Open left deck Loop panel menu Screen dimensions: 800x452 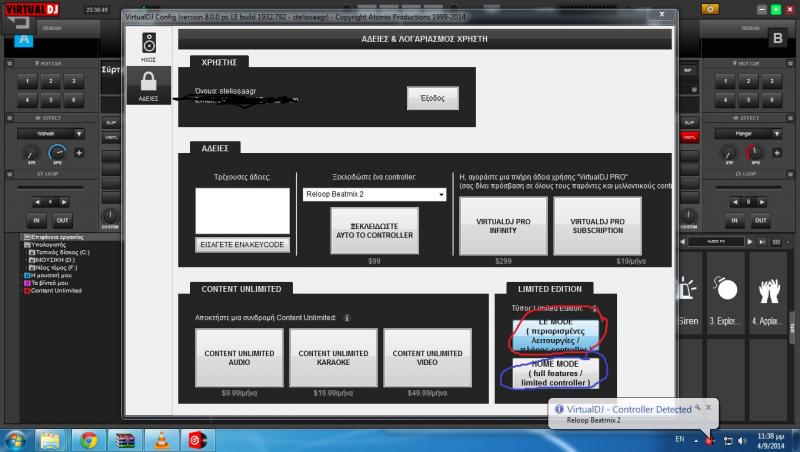(10, 174)
